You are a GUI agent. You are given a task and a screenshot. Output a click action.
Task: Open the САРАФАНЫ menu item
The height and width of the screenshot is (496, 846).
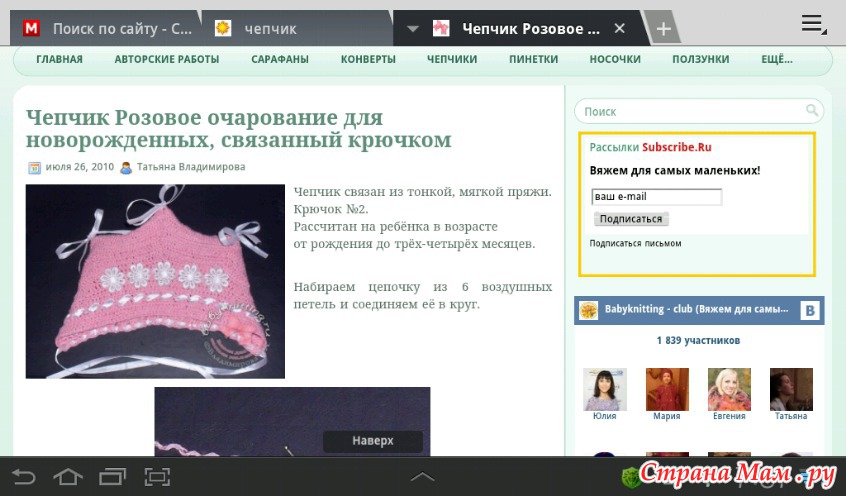pos(280,59)
